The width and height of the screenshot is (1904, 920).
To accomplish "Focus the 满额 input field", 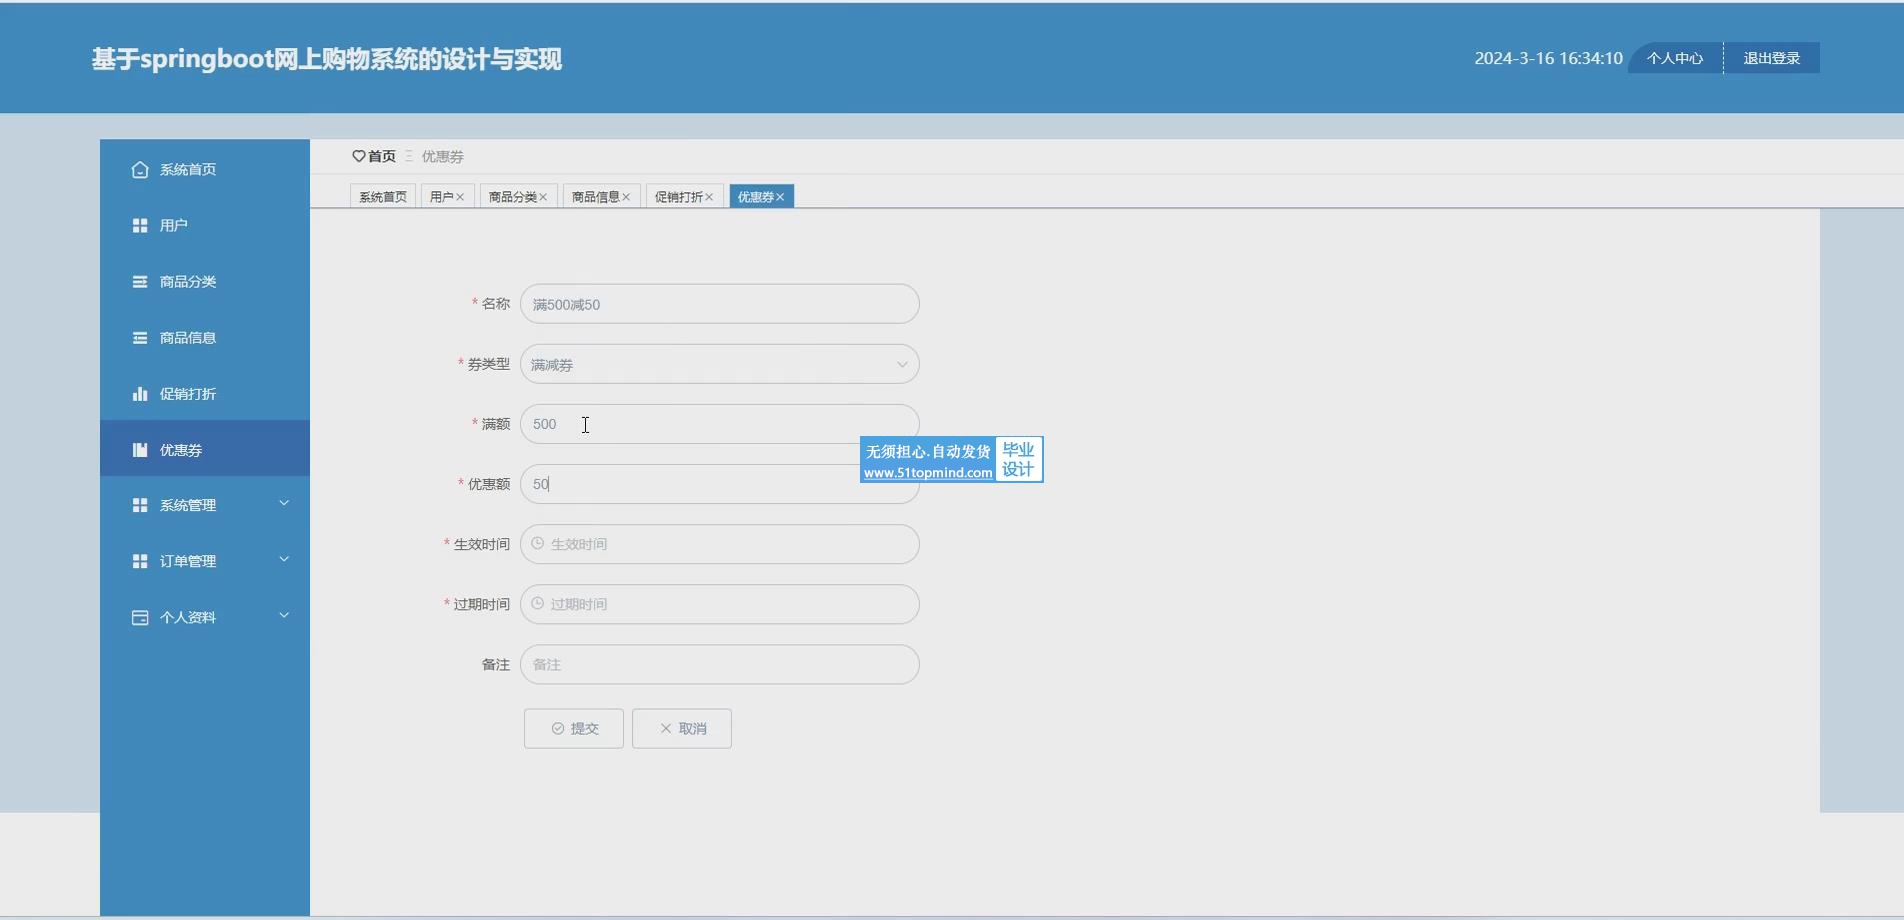I will (720, 424).
